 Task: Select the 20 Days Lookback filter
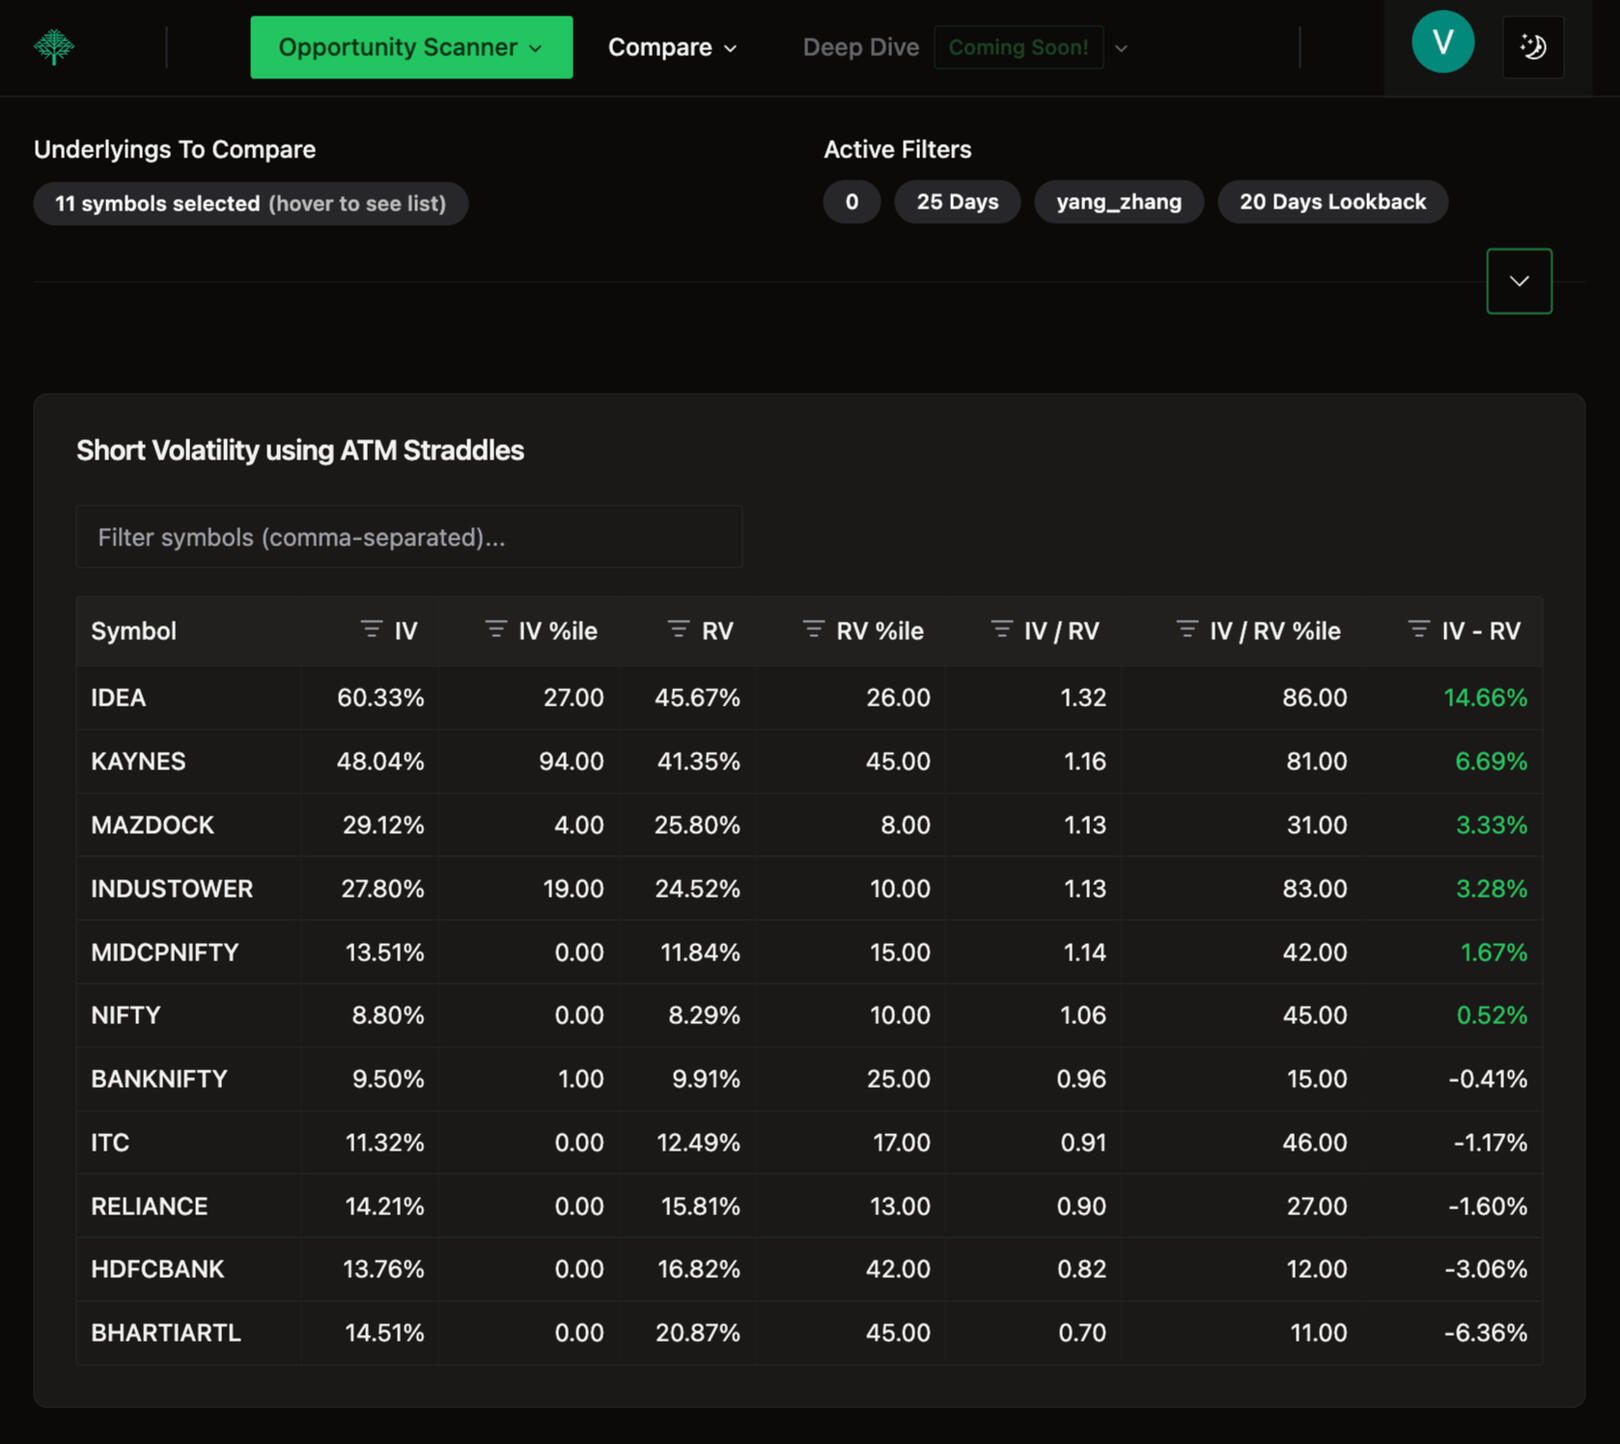pos(1332,202)
